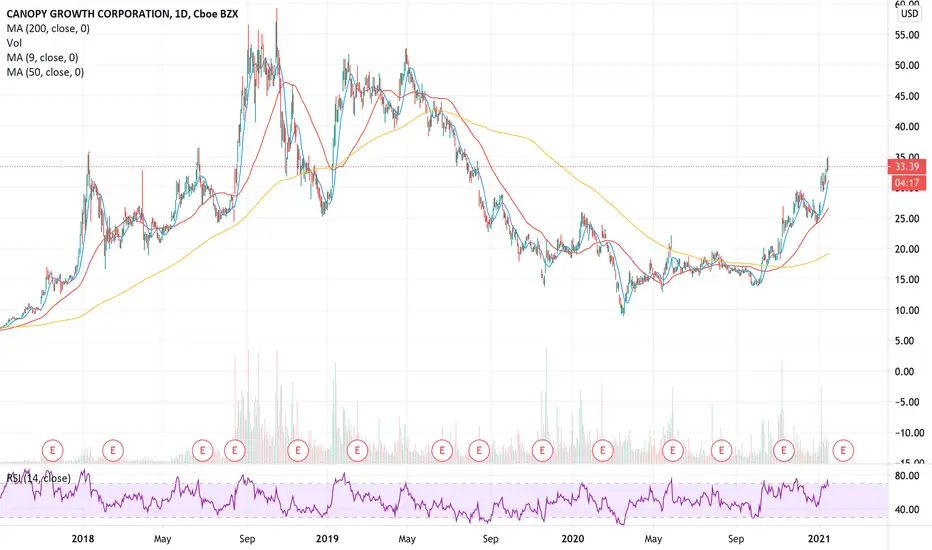Click the 80.00 RSI scale label
Image resolution: width=932 pixels, height=550 pixels.
[907, 476]
